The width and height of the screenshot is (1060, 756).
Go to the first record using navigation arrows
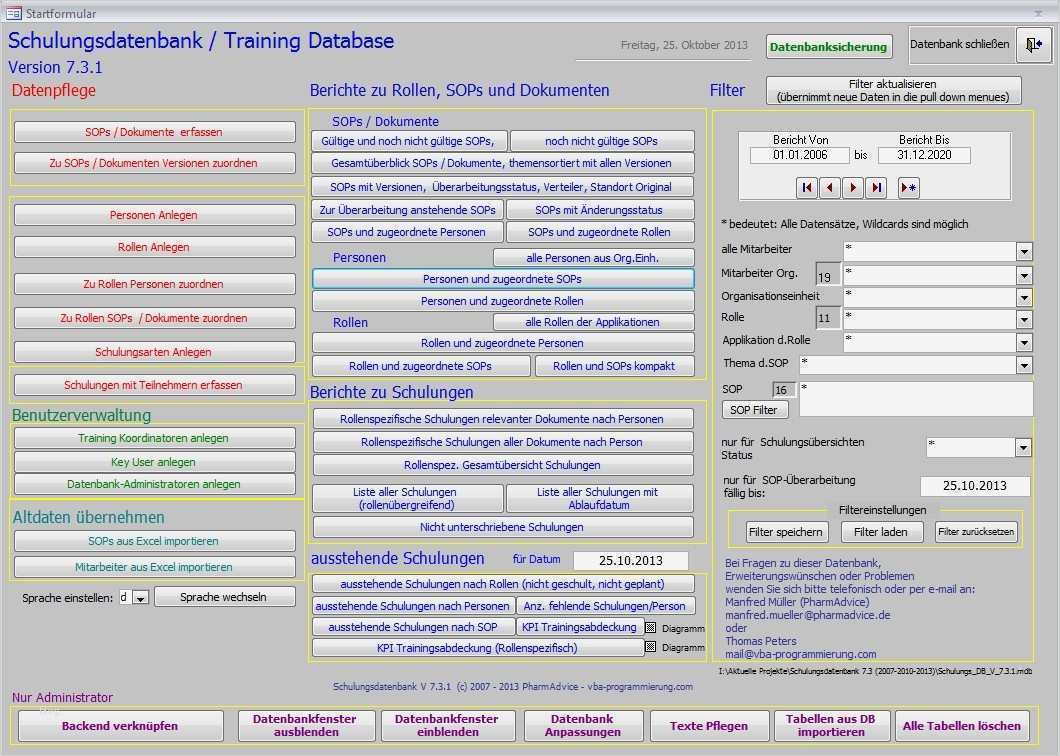[x=806, y=187]
